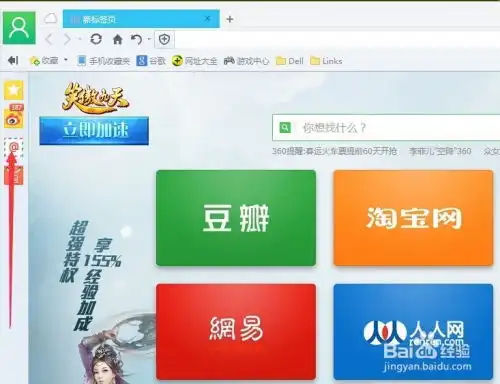Focus the 你想找什么？ search box
Viewport: 500px width, 384px height.
pos(386,127)
